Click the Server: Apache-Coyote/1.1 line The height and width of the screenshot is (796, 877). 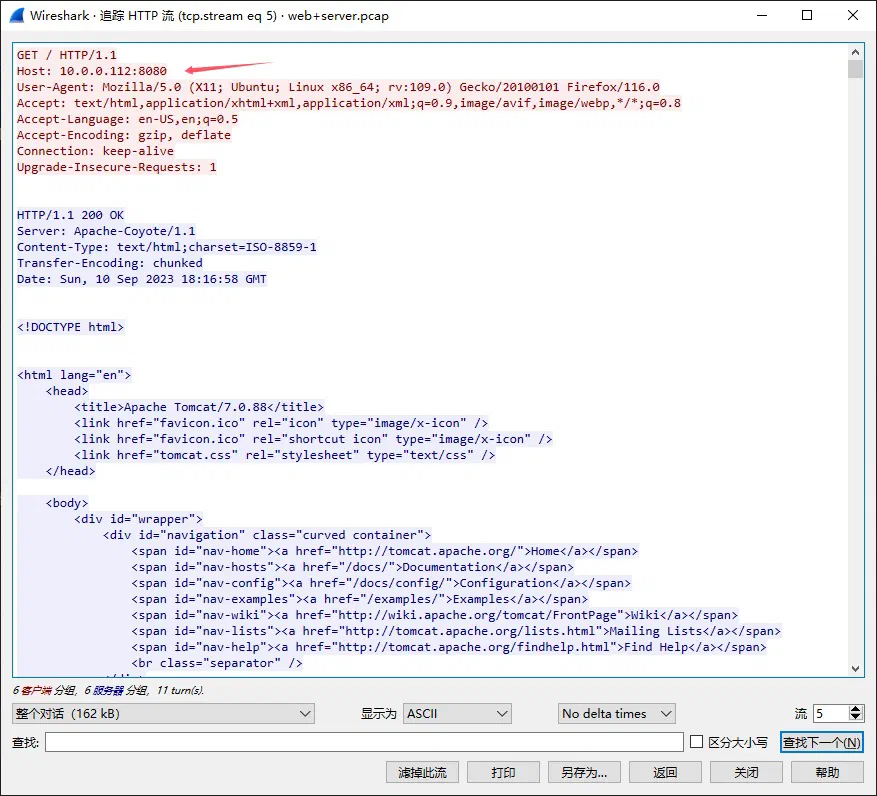pyautogui.click(x=106, y=231)
